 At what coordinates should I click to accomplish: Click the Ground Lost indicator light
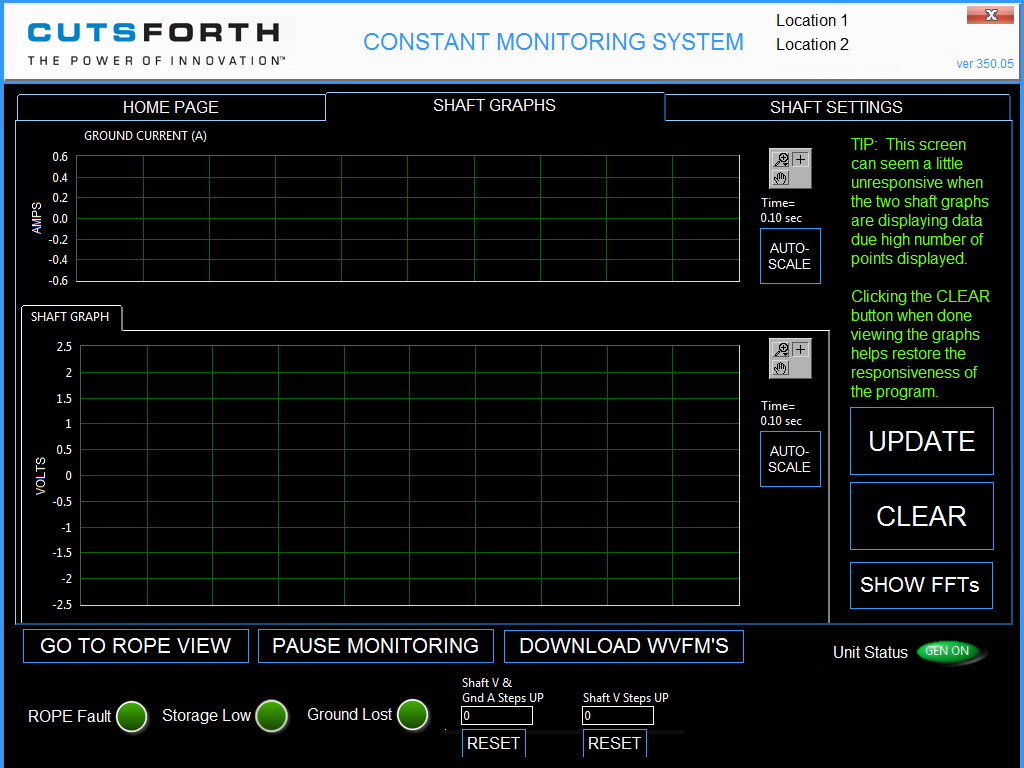412,715
